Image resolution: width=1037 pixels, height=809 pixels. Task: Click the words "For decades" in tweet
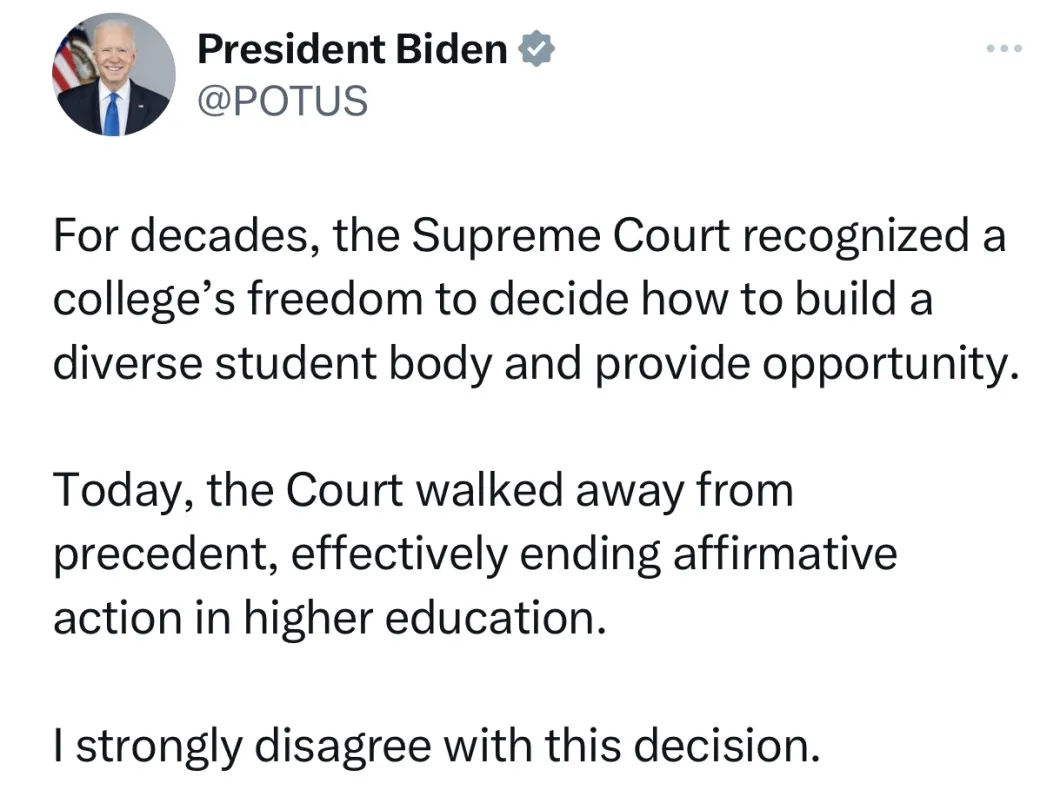(185, 236)
